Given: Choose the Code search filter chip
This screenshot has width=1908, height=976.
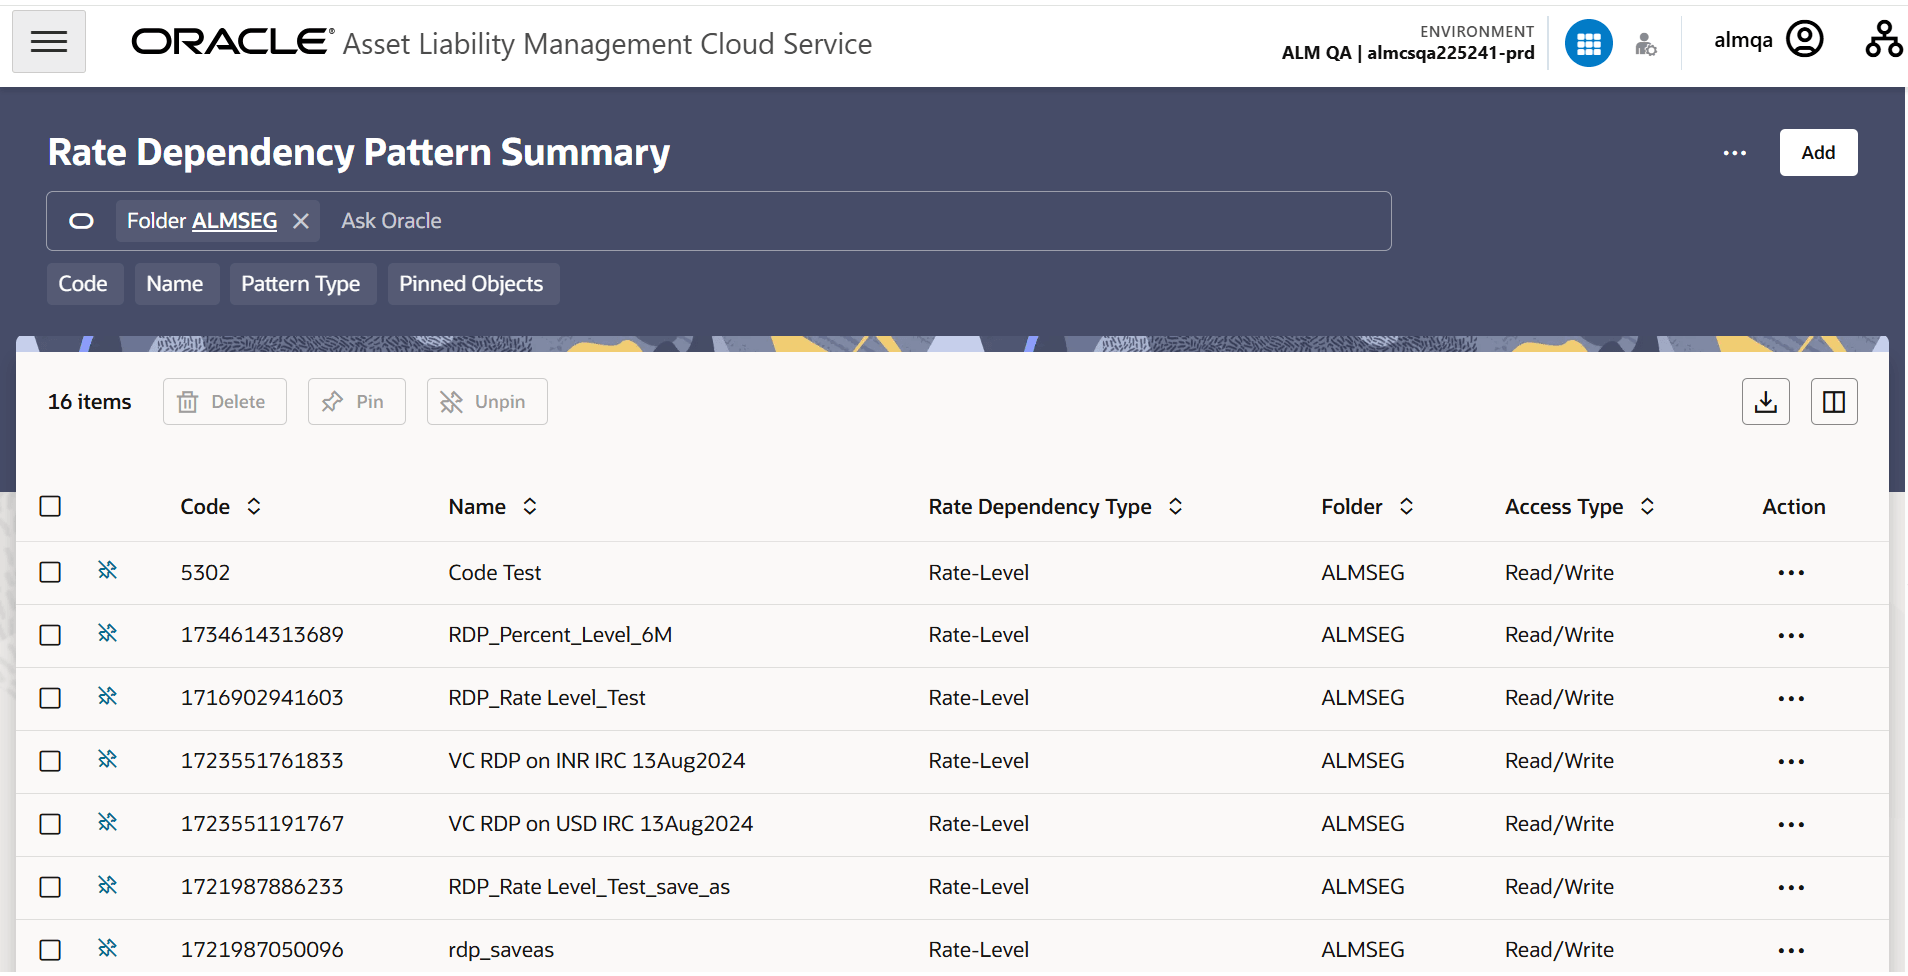Looking at the screenshot, I should [x=84, y=284].
